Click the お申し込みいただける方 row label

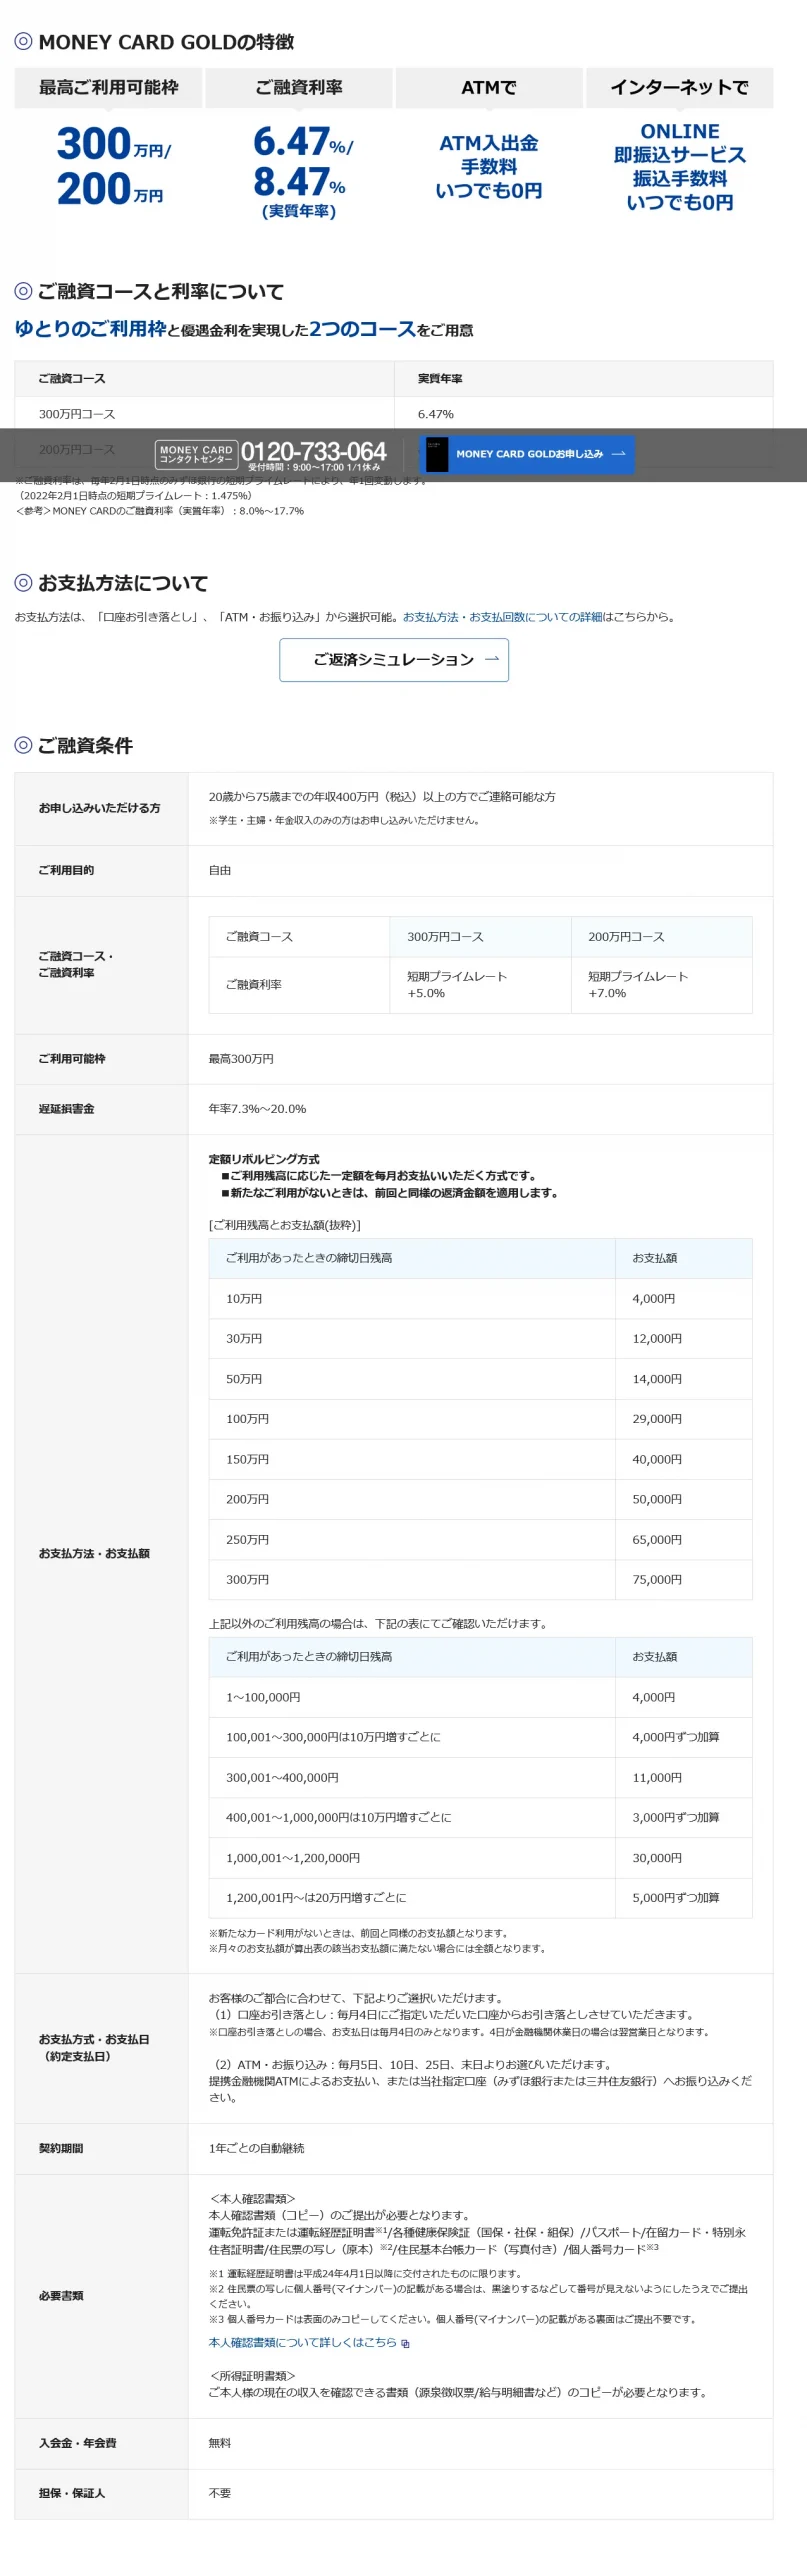tap(99, 808)
